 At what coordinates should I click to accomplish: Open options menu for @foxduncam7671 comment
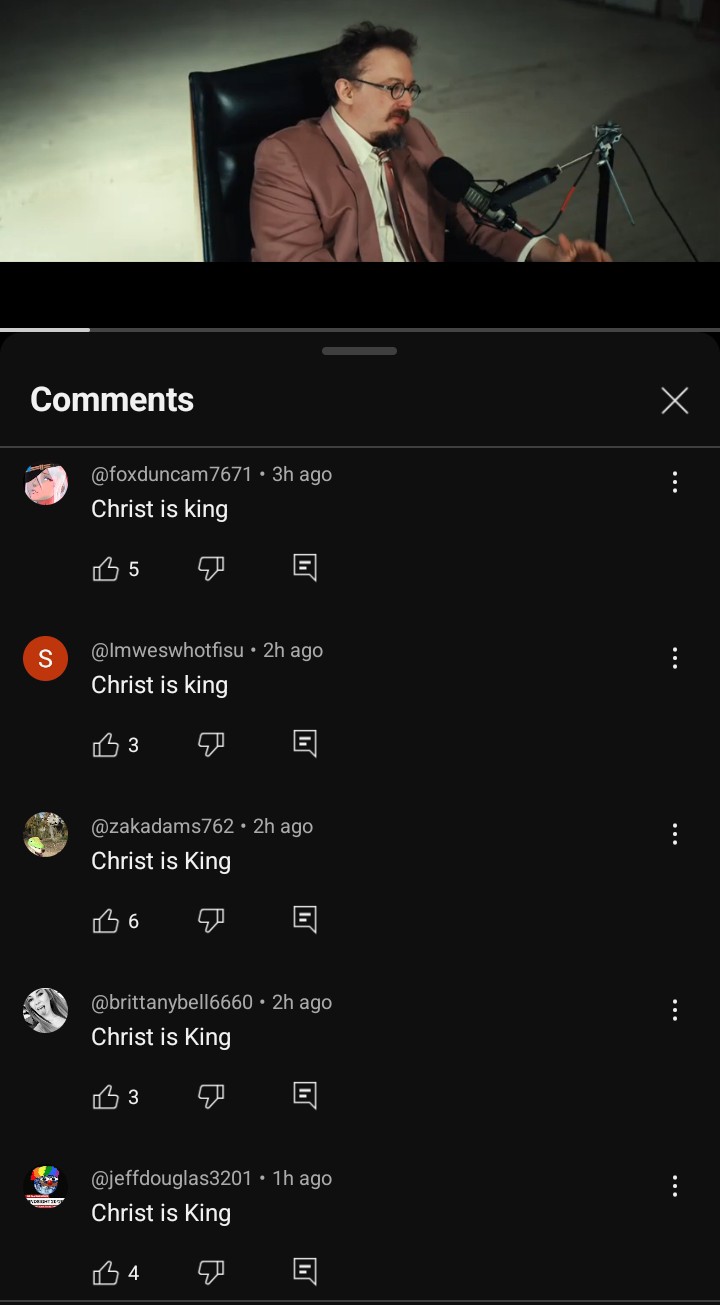[x=675, y=482]
